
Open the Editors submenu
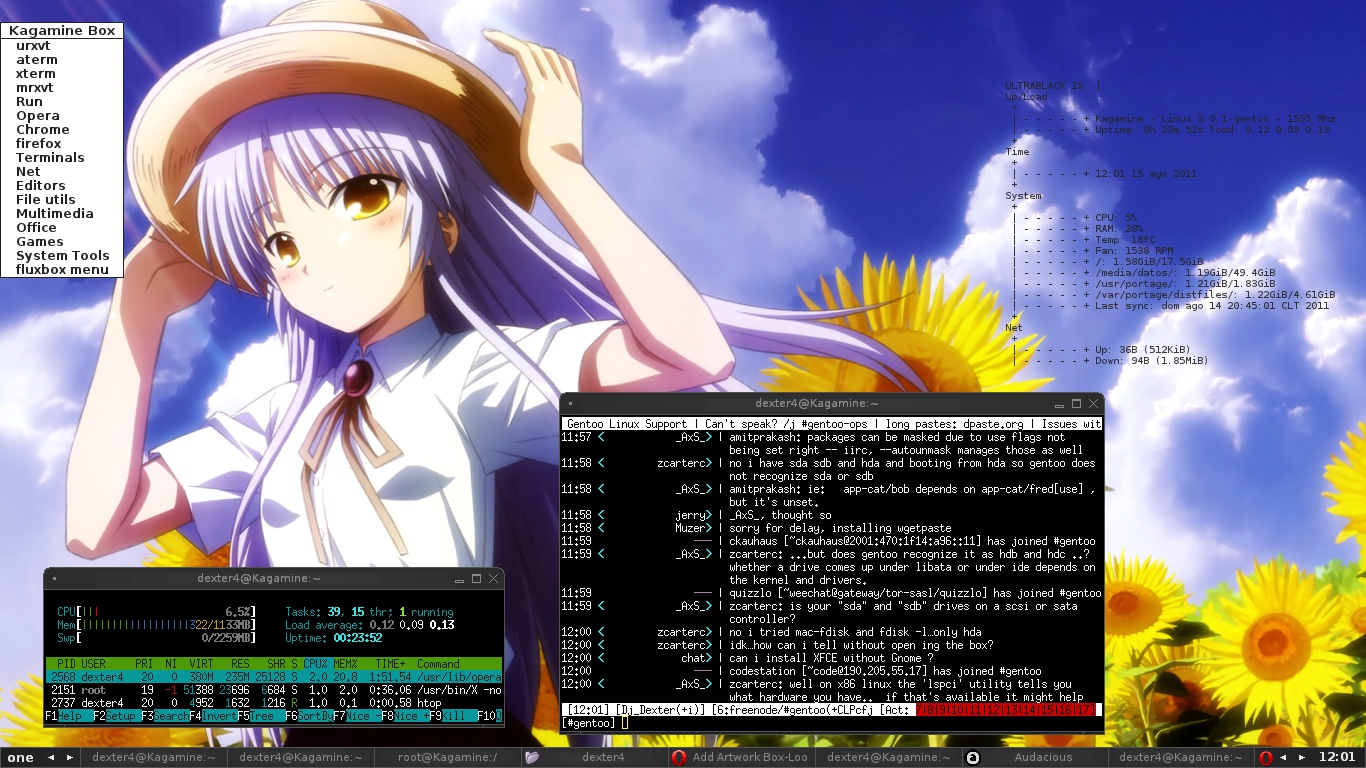[x=62, y=186]
